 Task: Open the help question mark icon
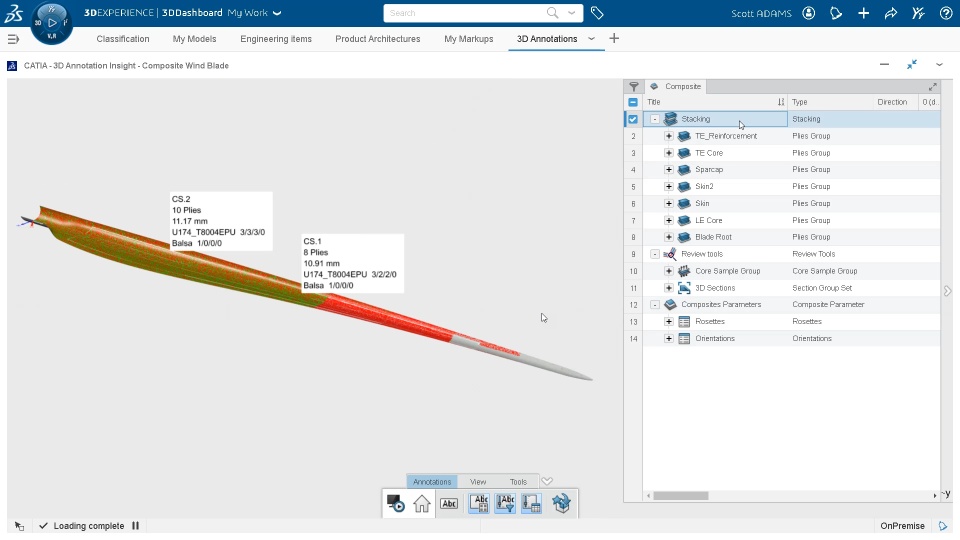pyautogui.click(x=946, y=13)
